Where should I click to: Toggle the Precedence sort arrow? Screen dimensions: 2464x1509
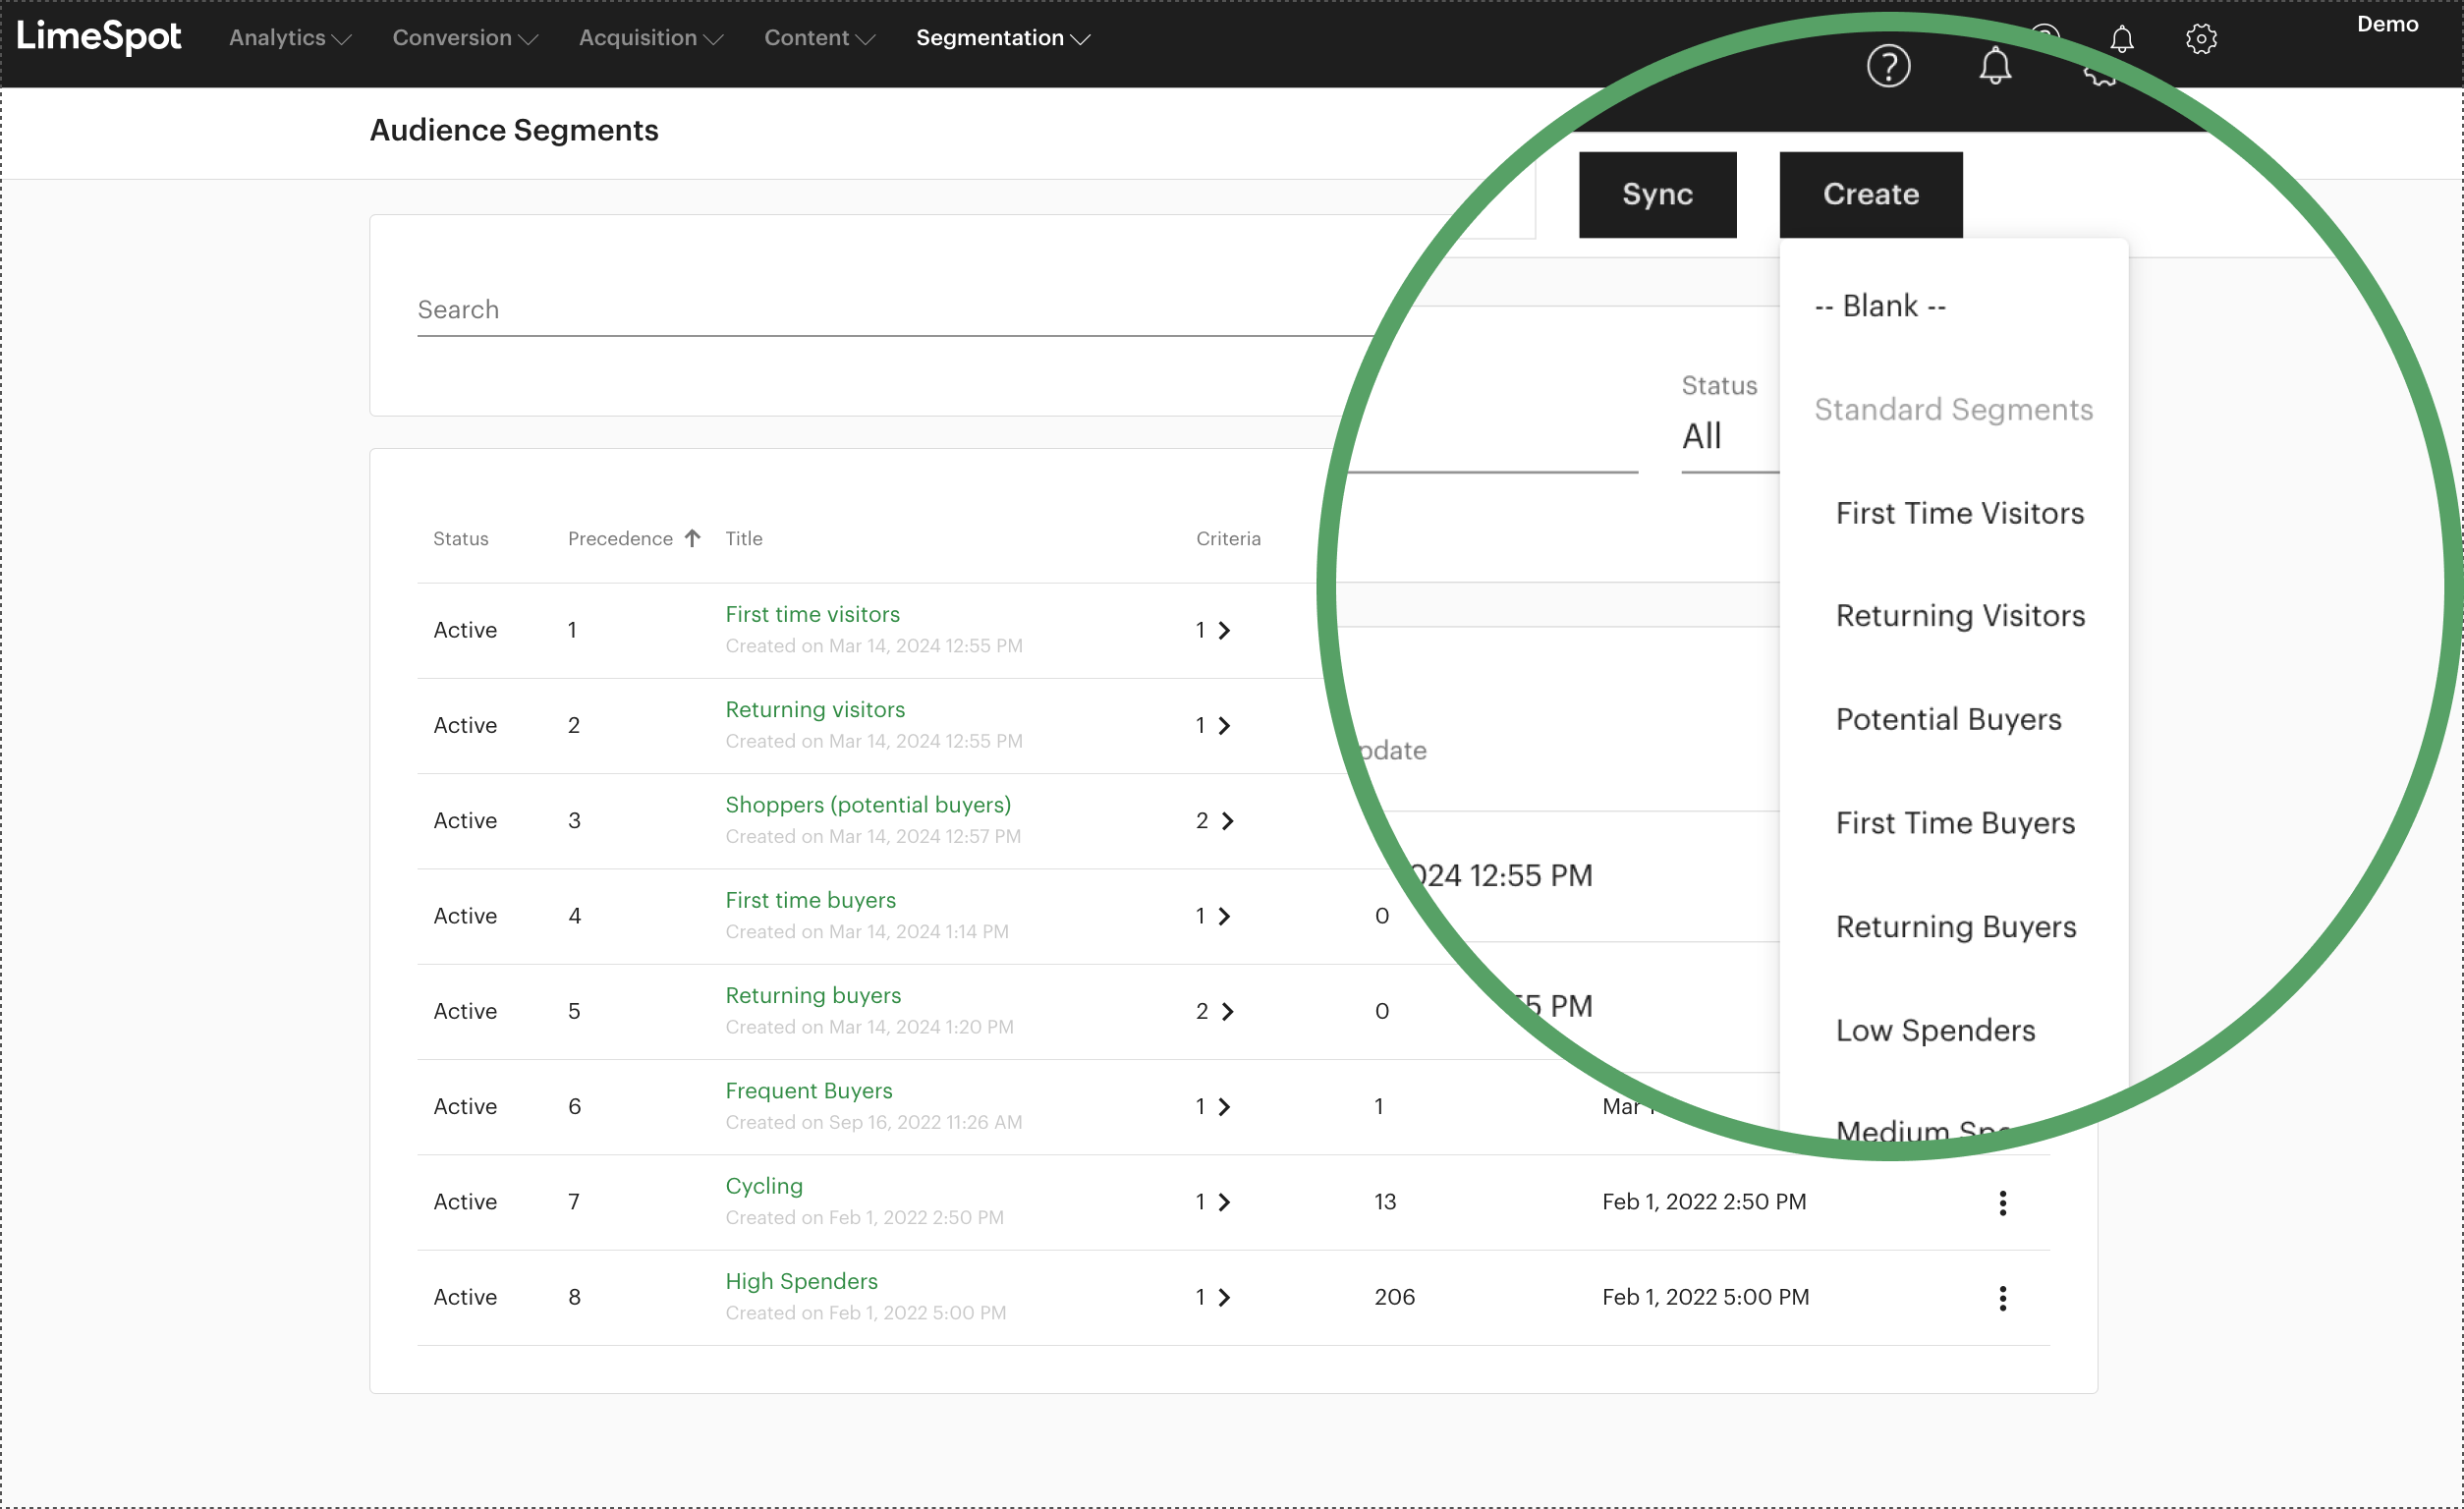point(693,538)
